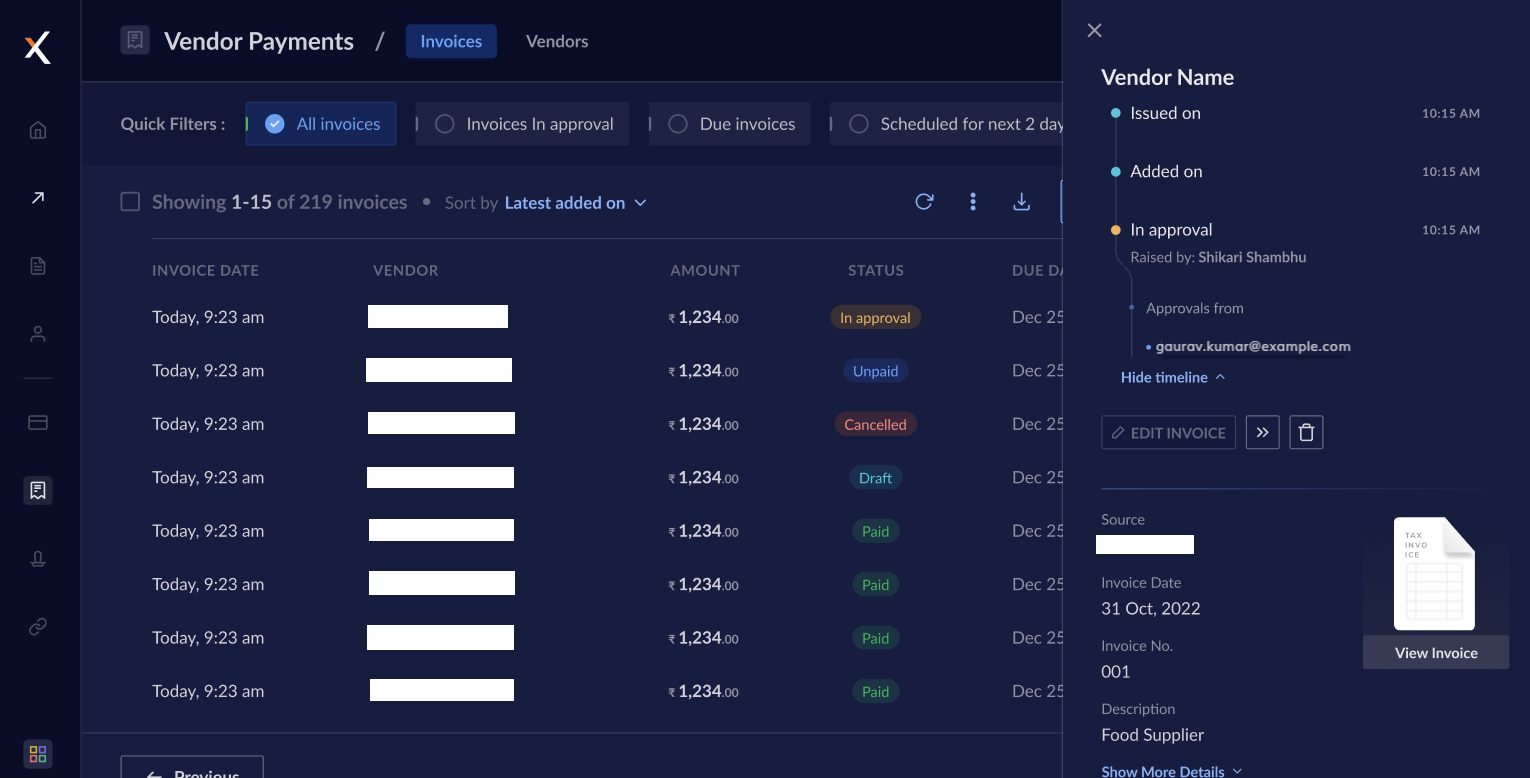
Task: Click the In approval timeline entry
Action: click(1171, 229)
